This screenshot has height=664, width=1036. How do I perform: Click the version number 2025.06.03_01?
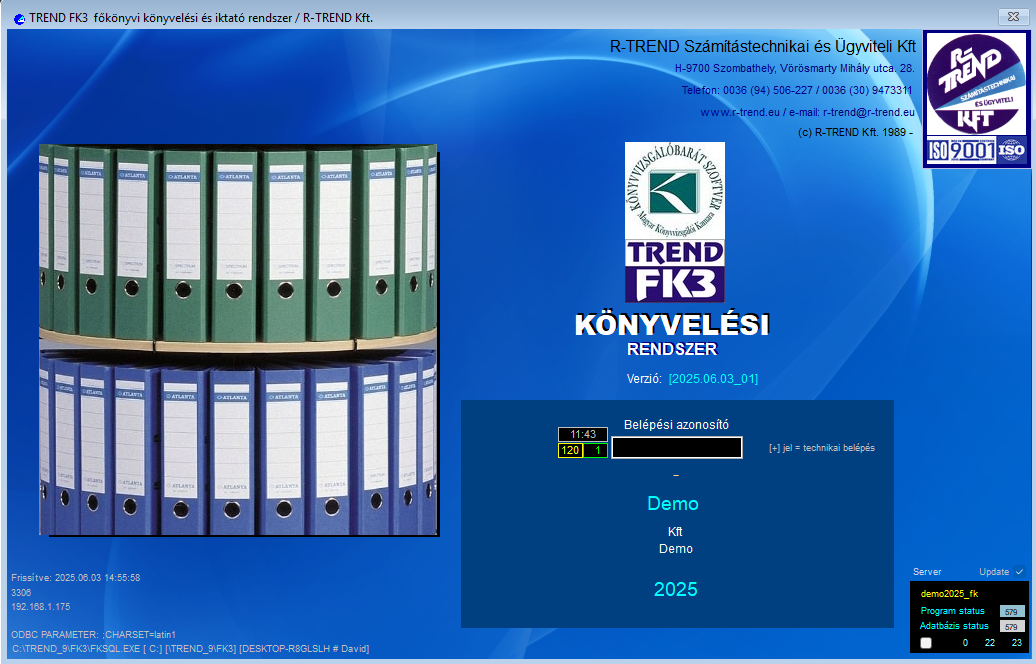click(713, 379)
